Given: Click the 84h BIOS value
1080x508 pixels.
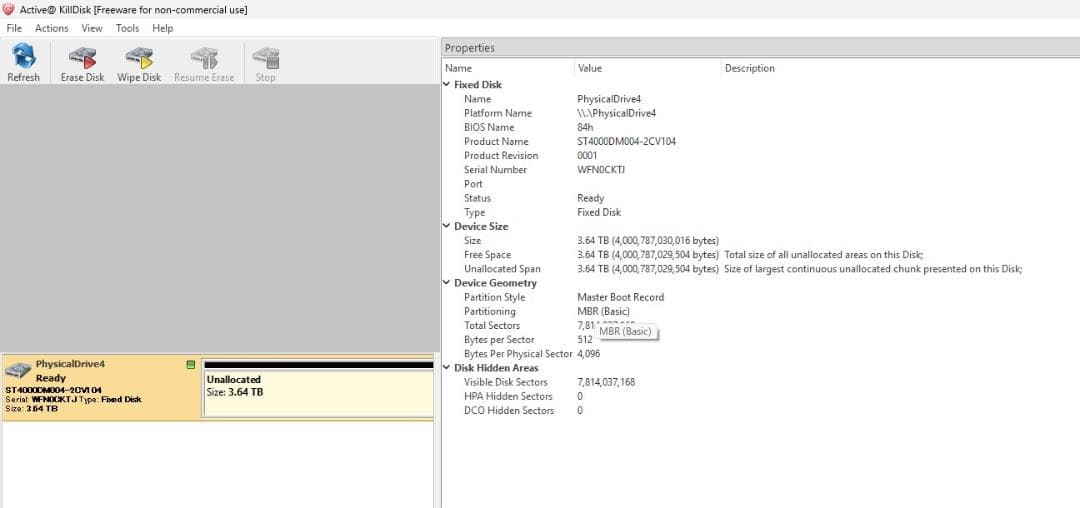Looking at the screenshot, I should coord(585,127).
